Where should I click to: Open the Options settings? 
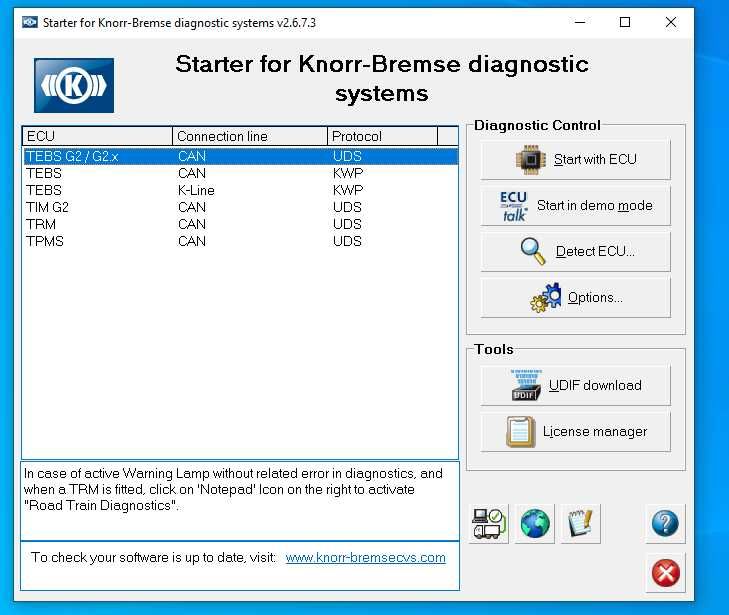pyautogui.click(x=575, y=298)
